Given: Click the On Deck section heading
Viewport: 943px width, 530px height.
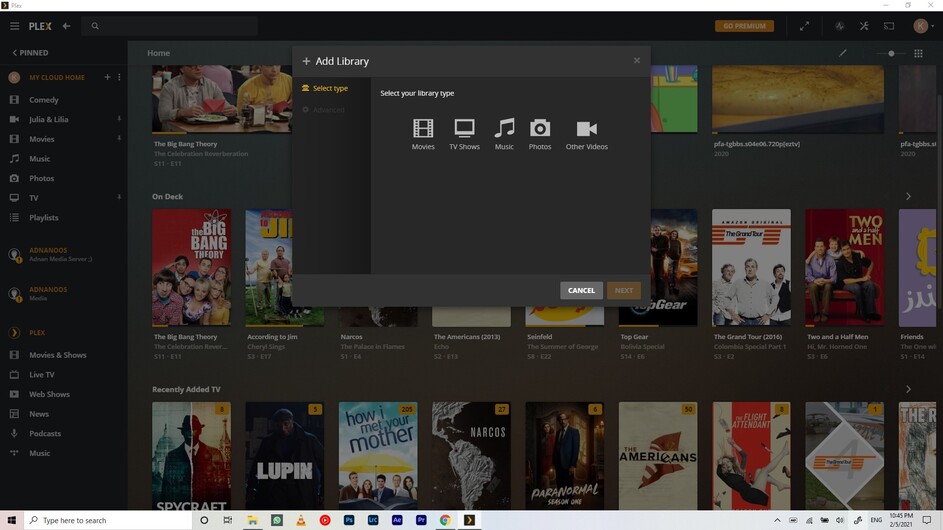Looking at the screenshot, I should click(167, 196).
